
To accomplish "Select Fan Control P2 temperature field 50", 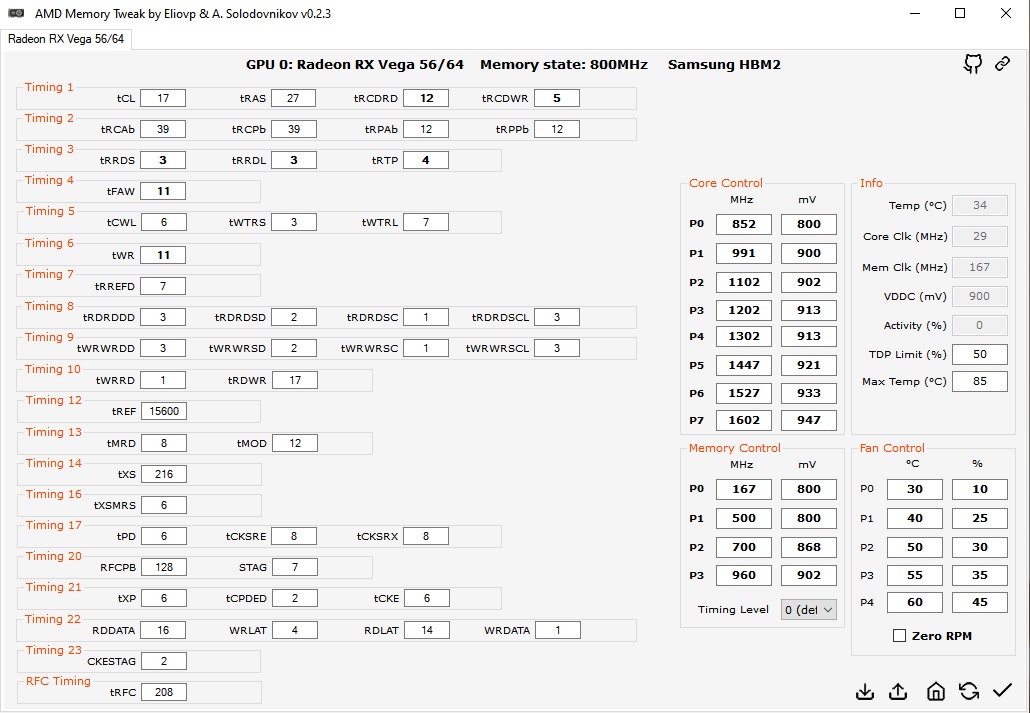I will click(x=914, y=547).
